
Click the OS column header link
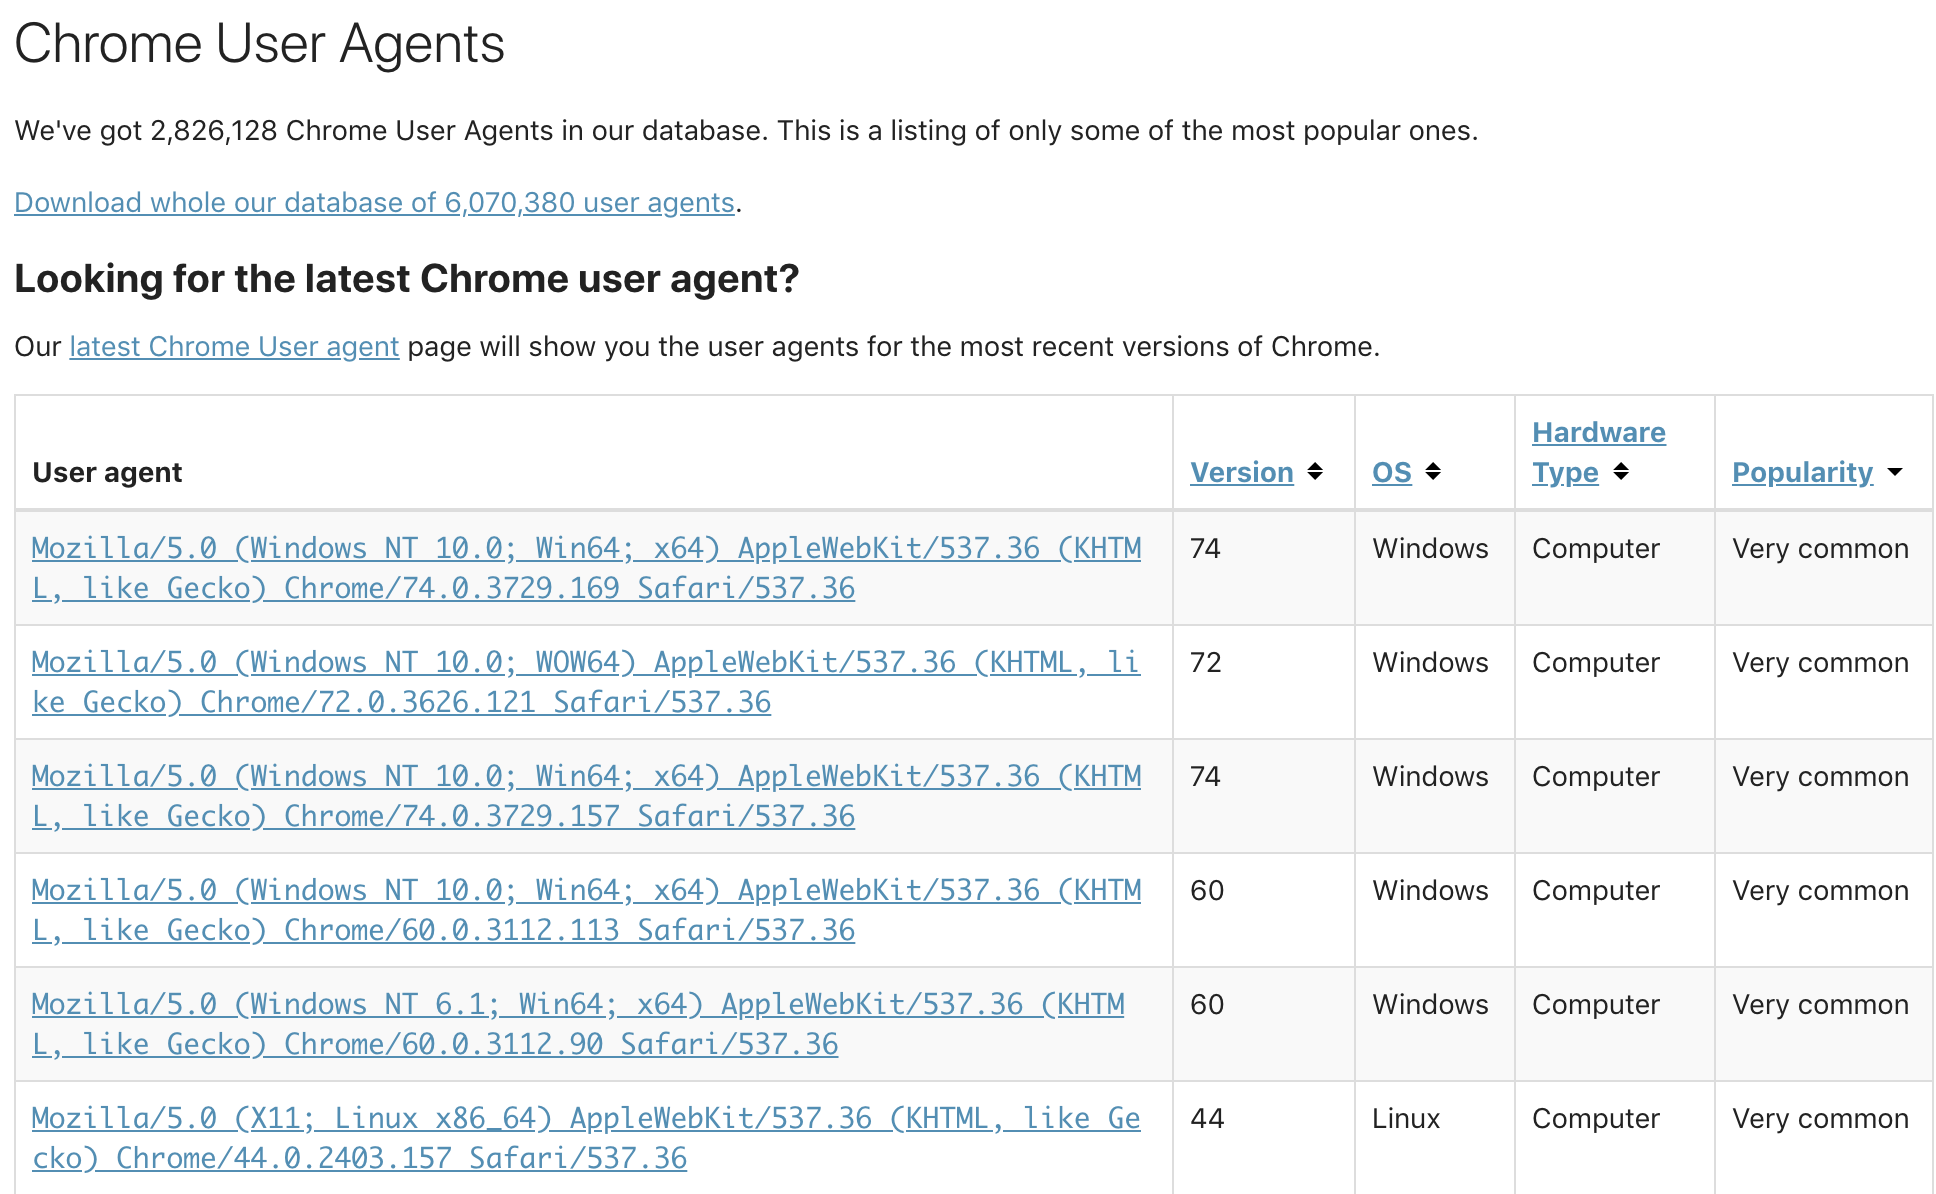point(1392,472)
